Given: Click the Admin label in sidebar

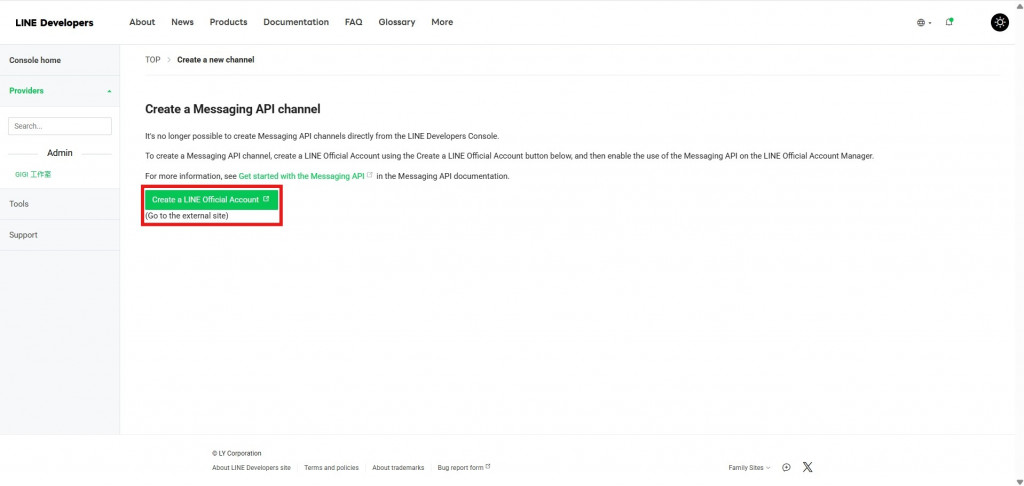Looking at the screenshot, I should pyautogui.click(x=59, y=153).
